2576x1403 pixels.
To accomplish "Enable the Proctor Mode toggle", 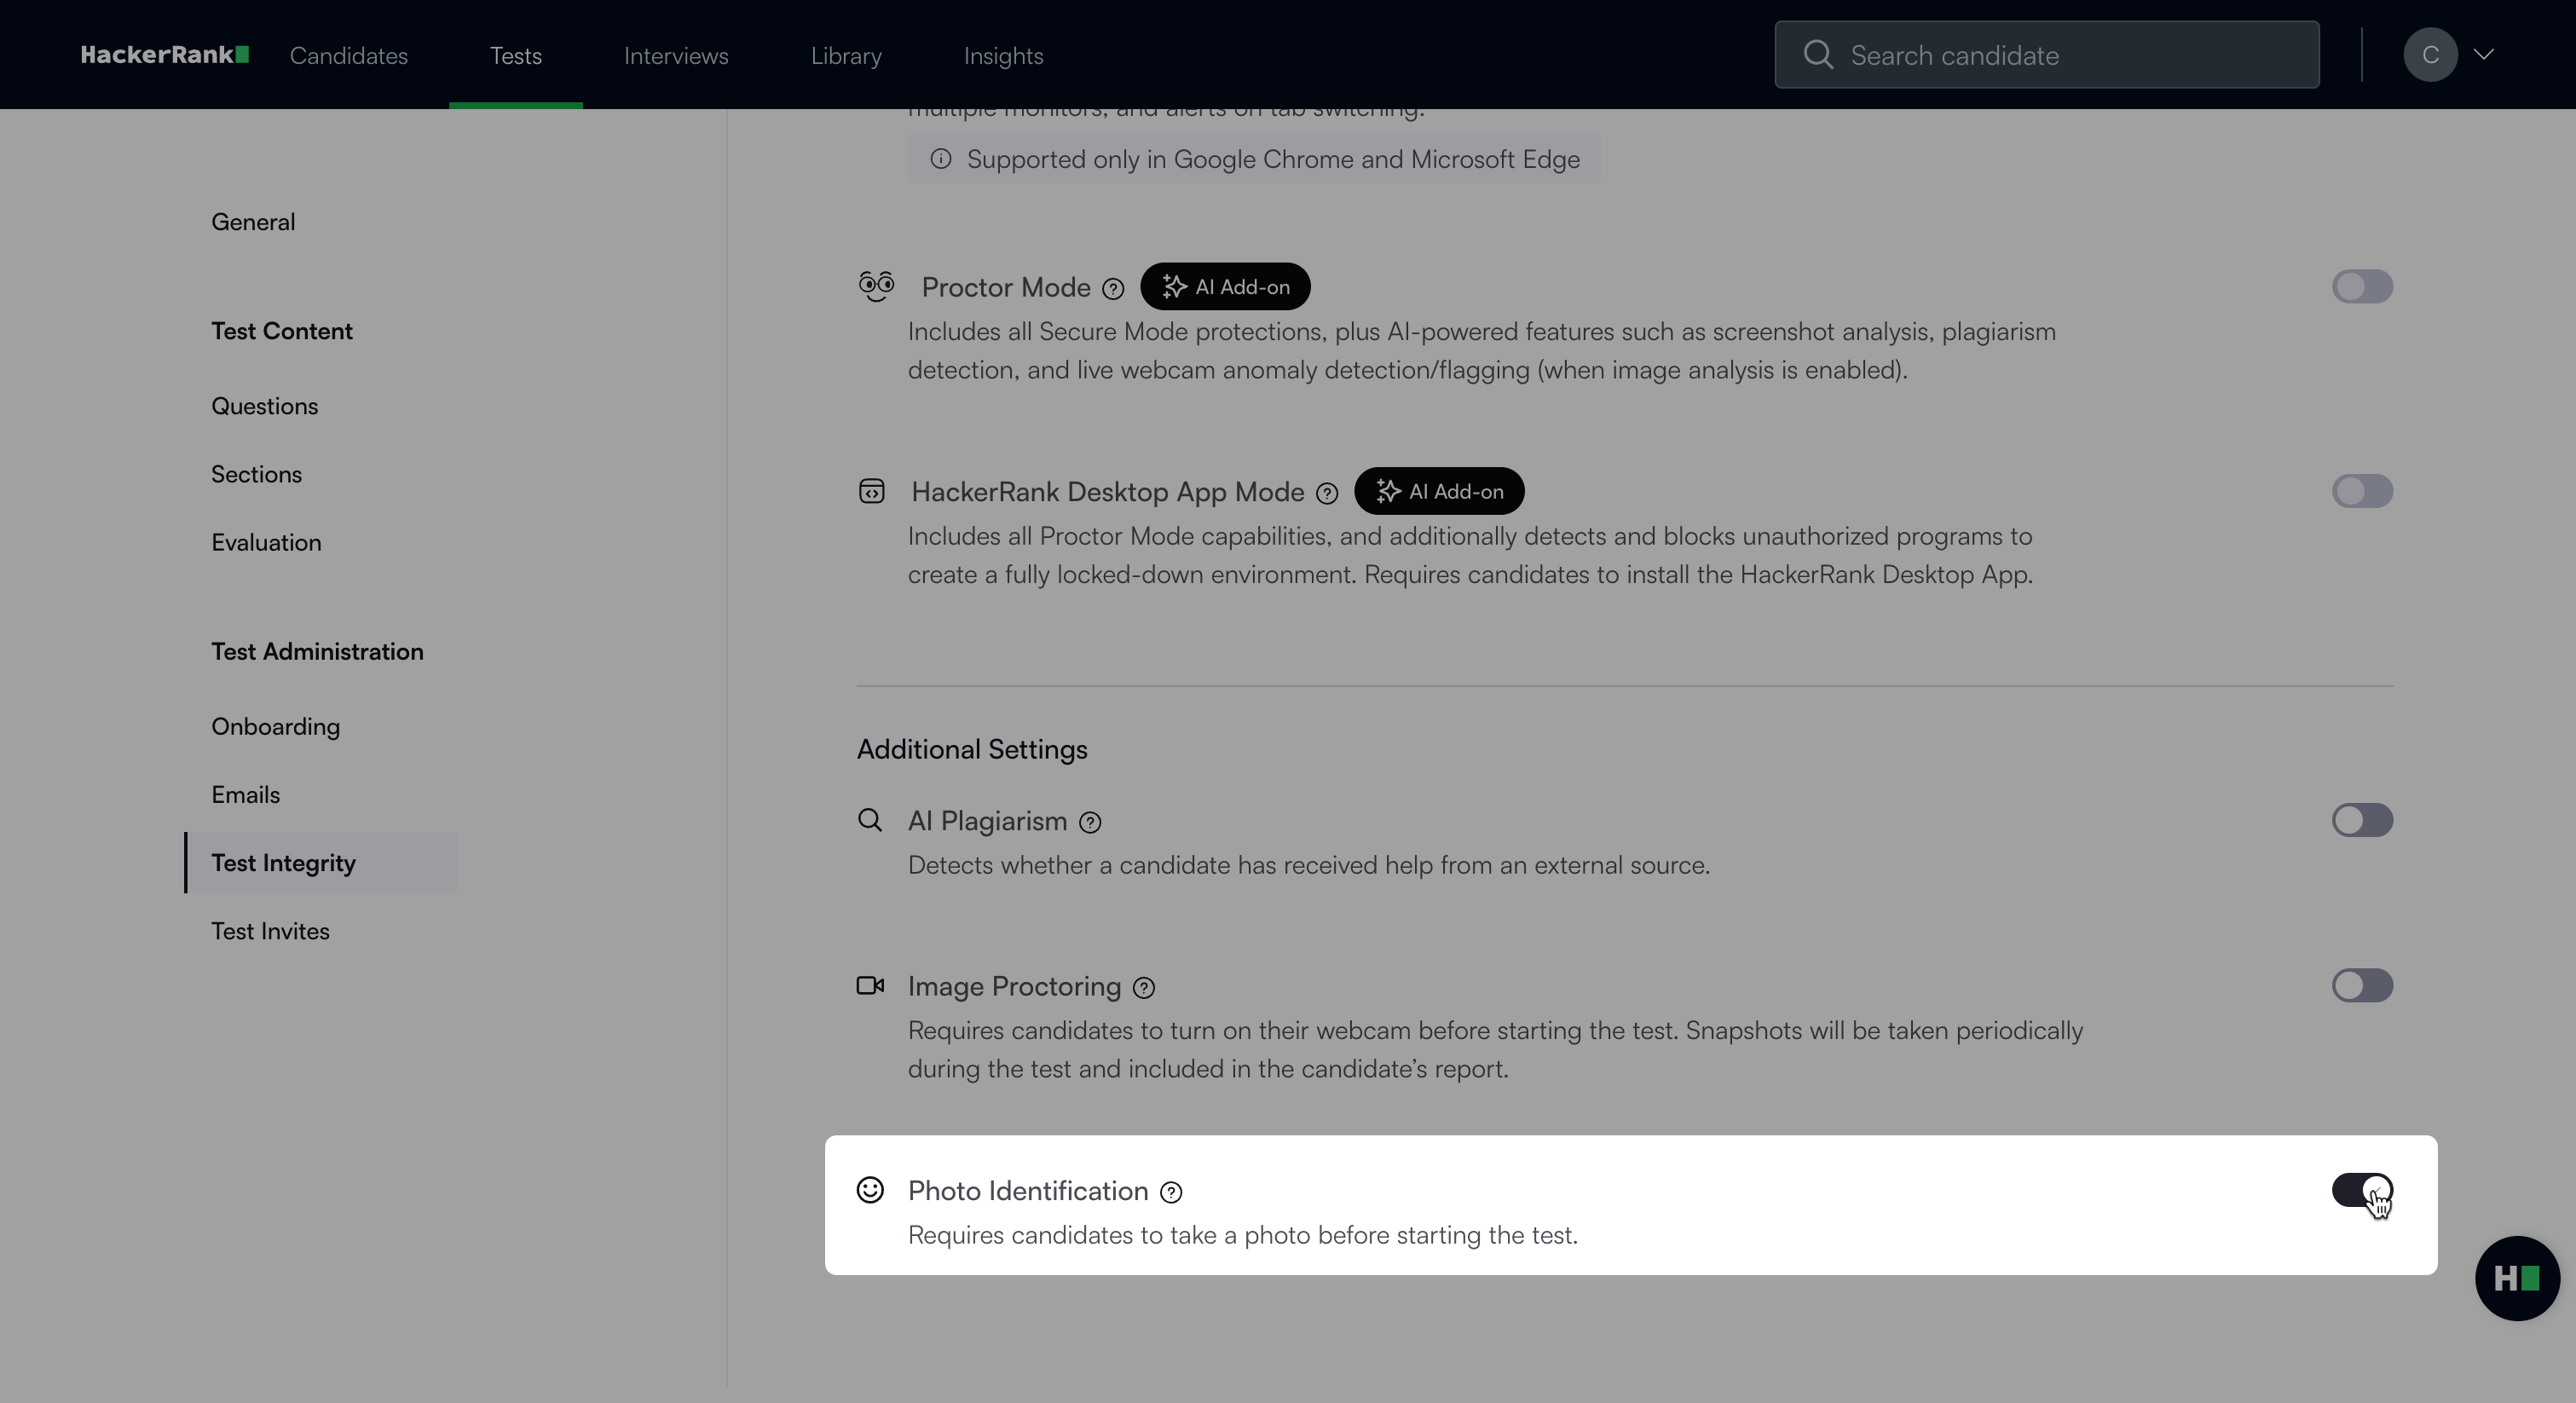I will click(x=2362, y=287).
